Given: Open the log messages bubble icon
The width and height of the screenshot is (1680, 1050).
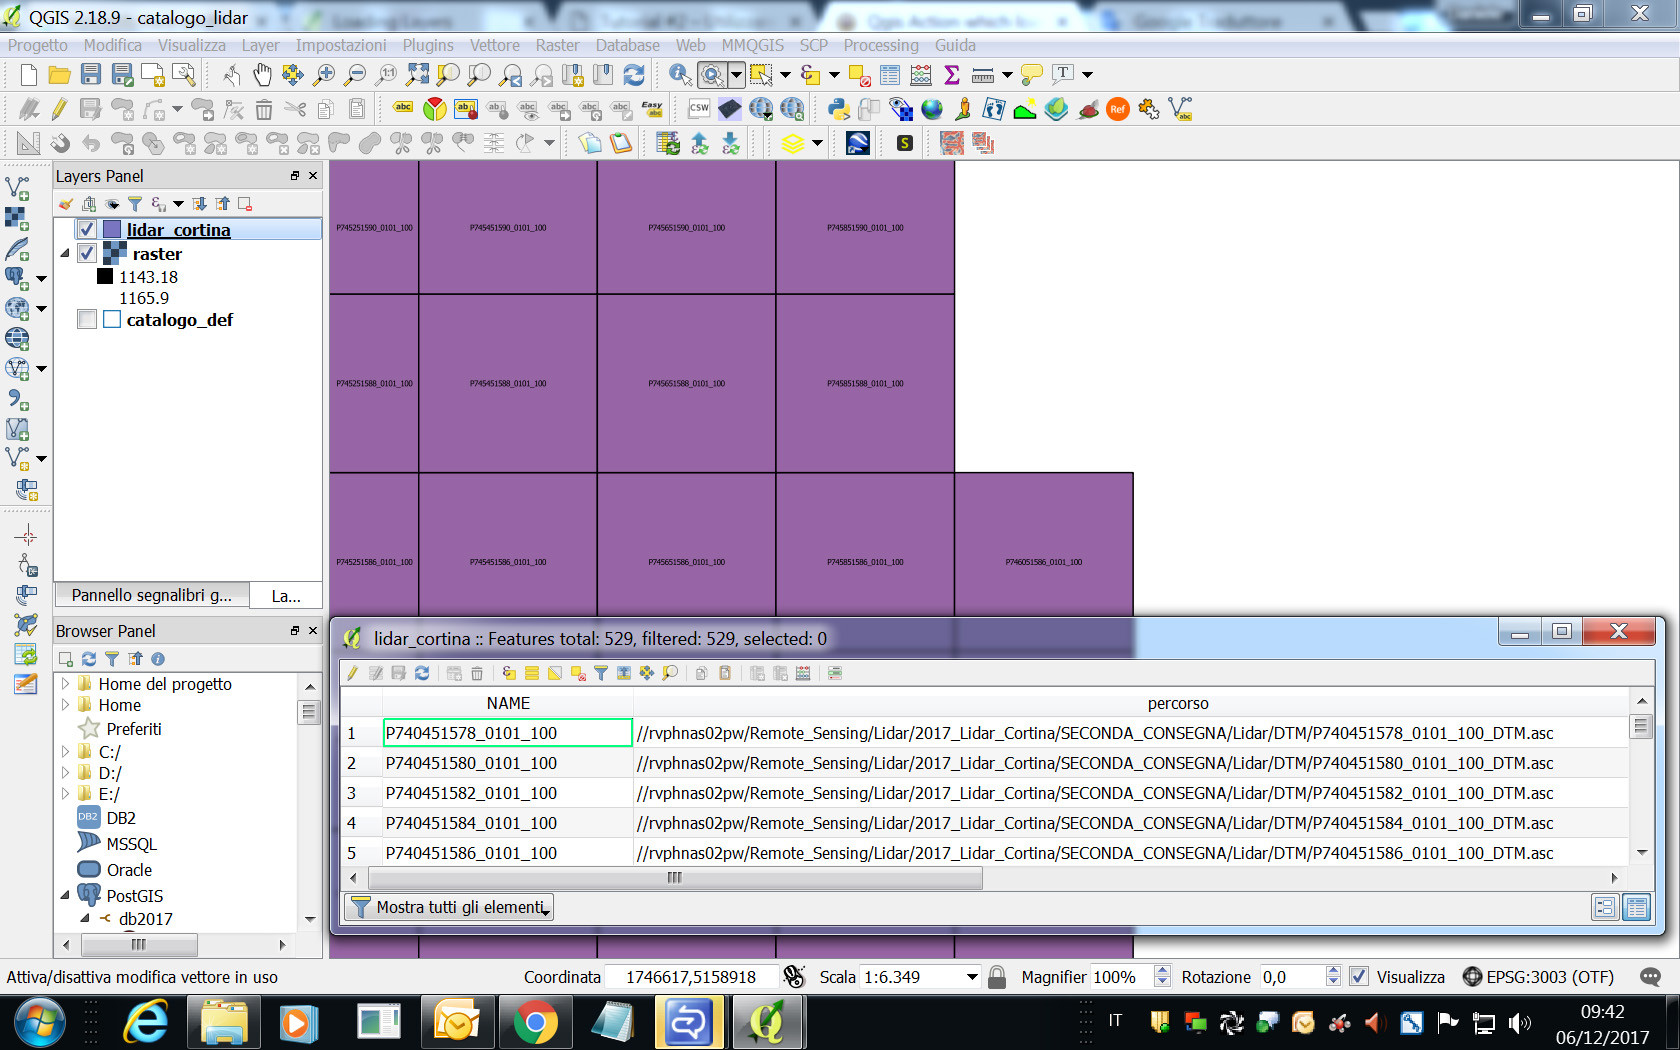Looking at the screenshot, I should coord(1650,977).
